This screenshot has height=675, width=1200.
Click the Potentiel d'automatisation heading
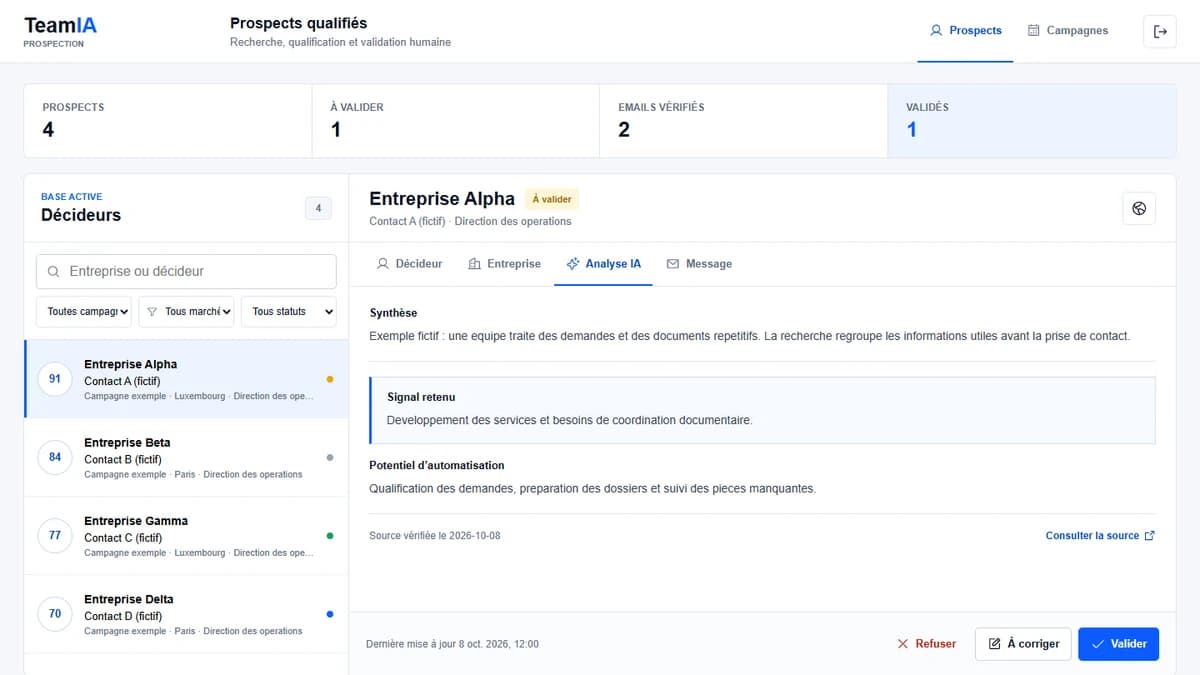(x=437, y=465)
